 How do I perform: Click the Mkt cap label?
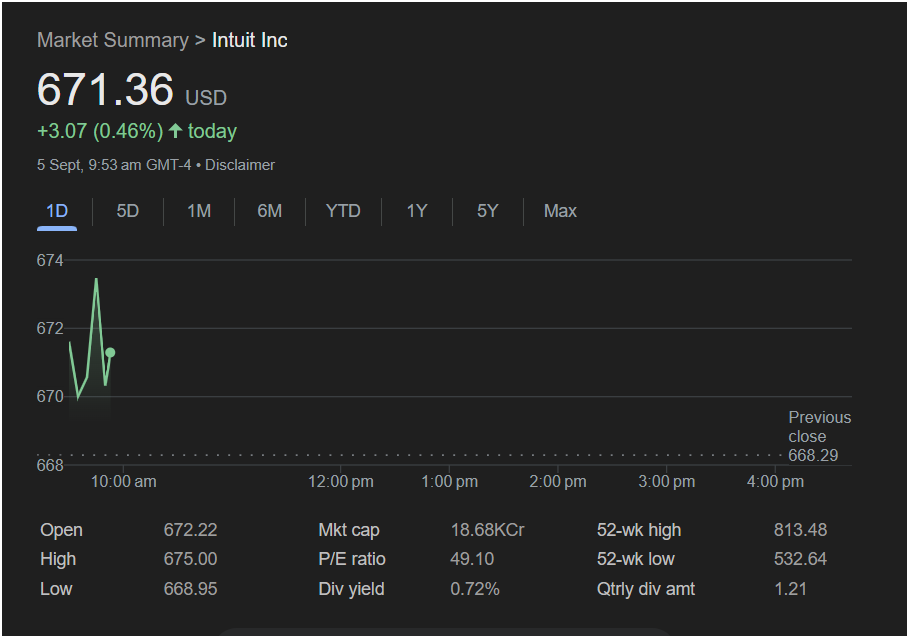pyautogui.click(x=349, y=530)
